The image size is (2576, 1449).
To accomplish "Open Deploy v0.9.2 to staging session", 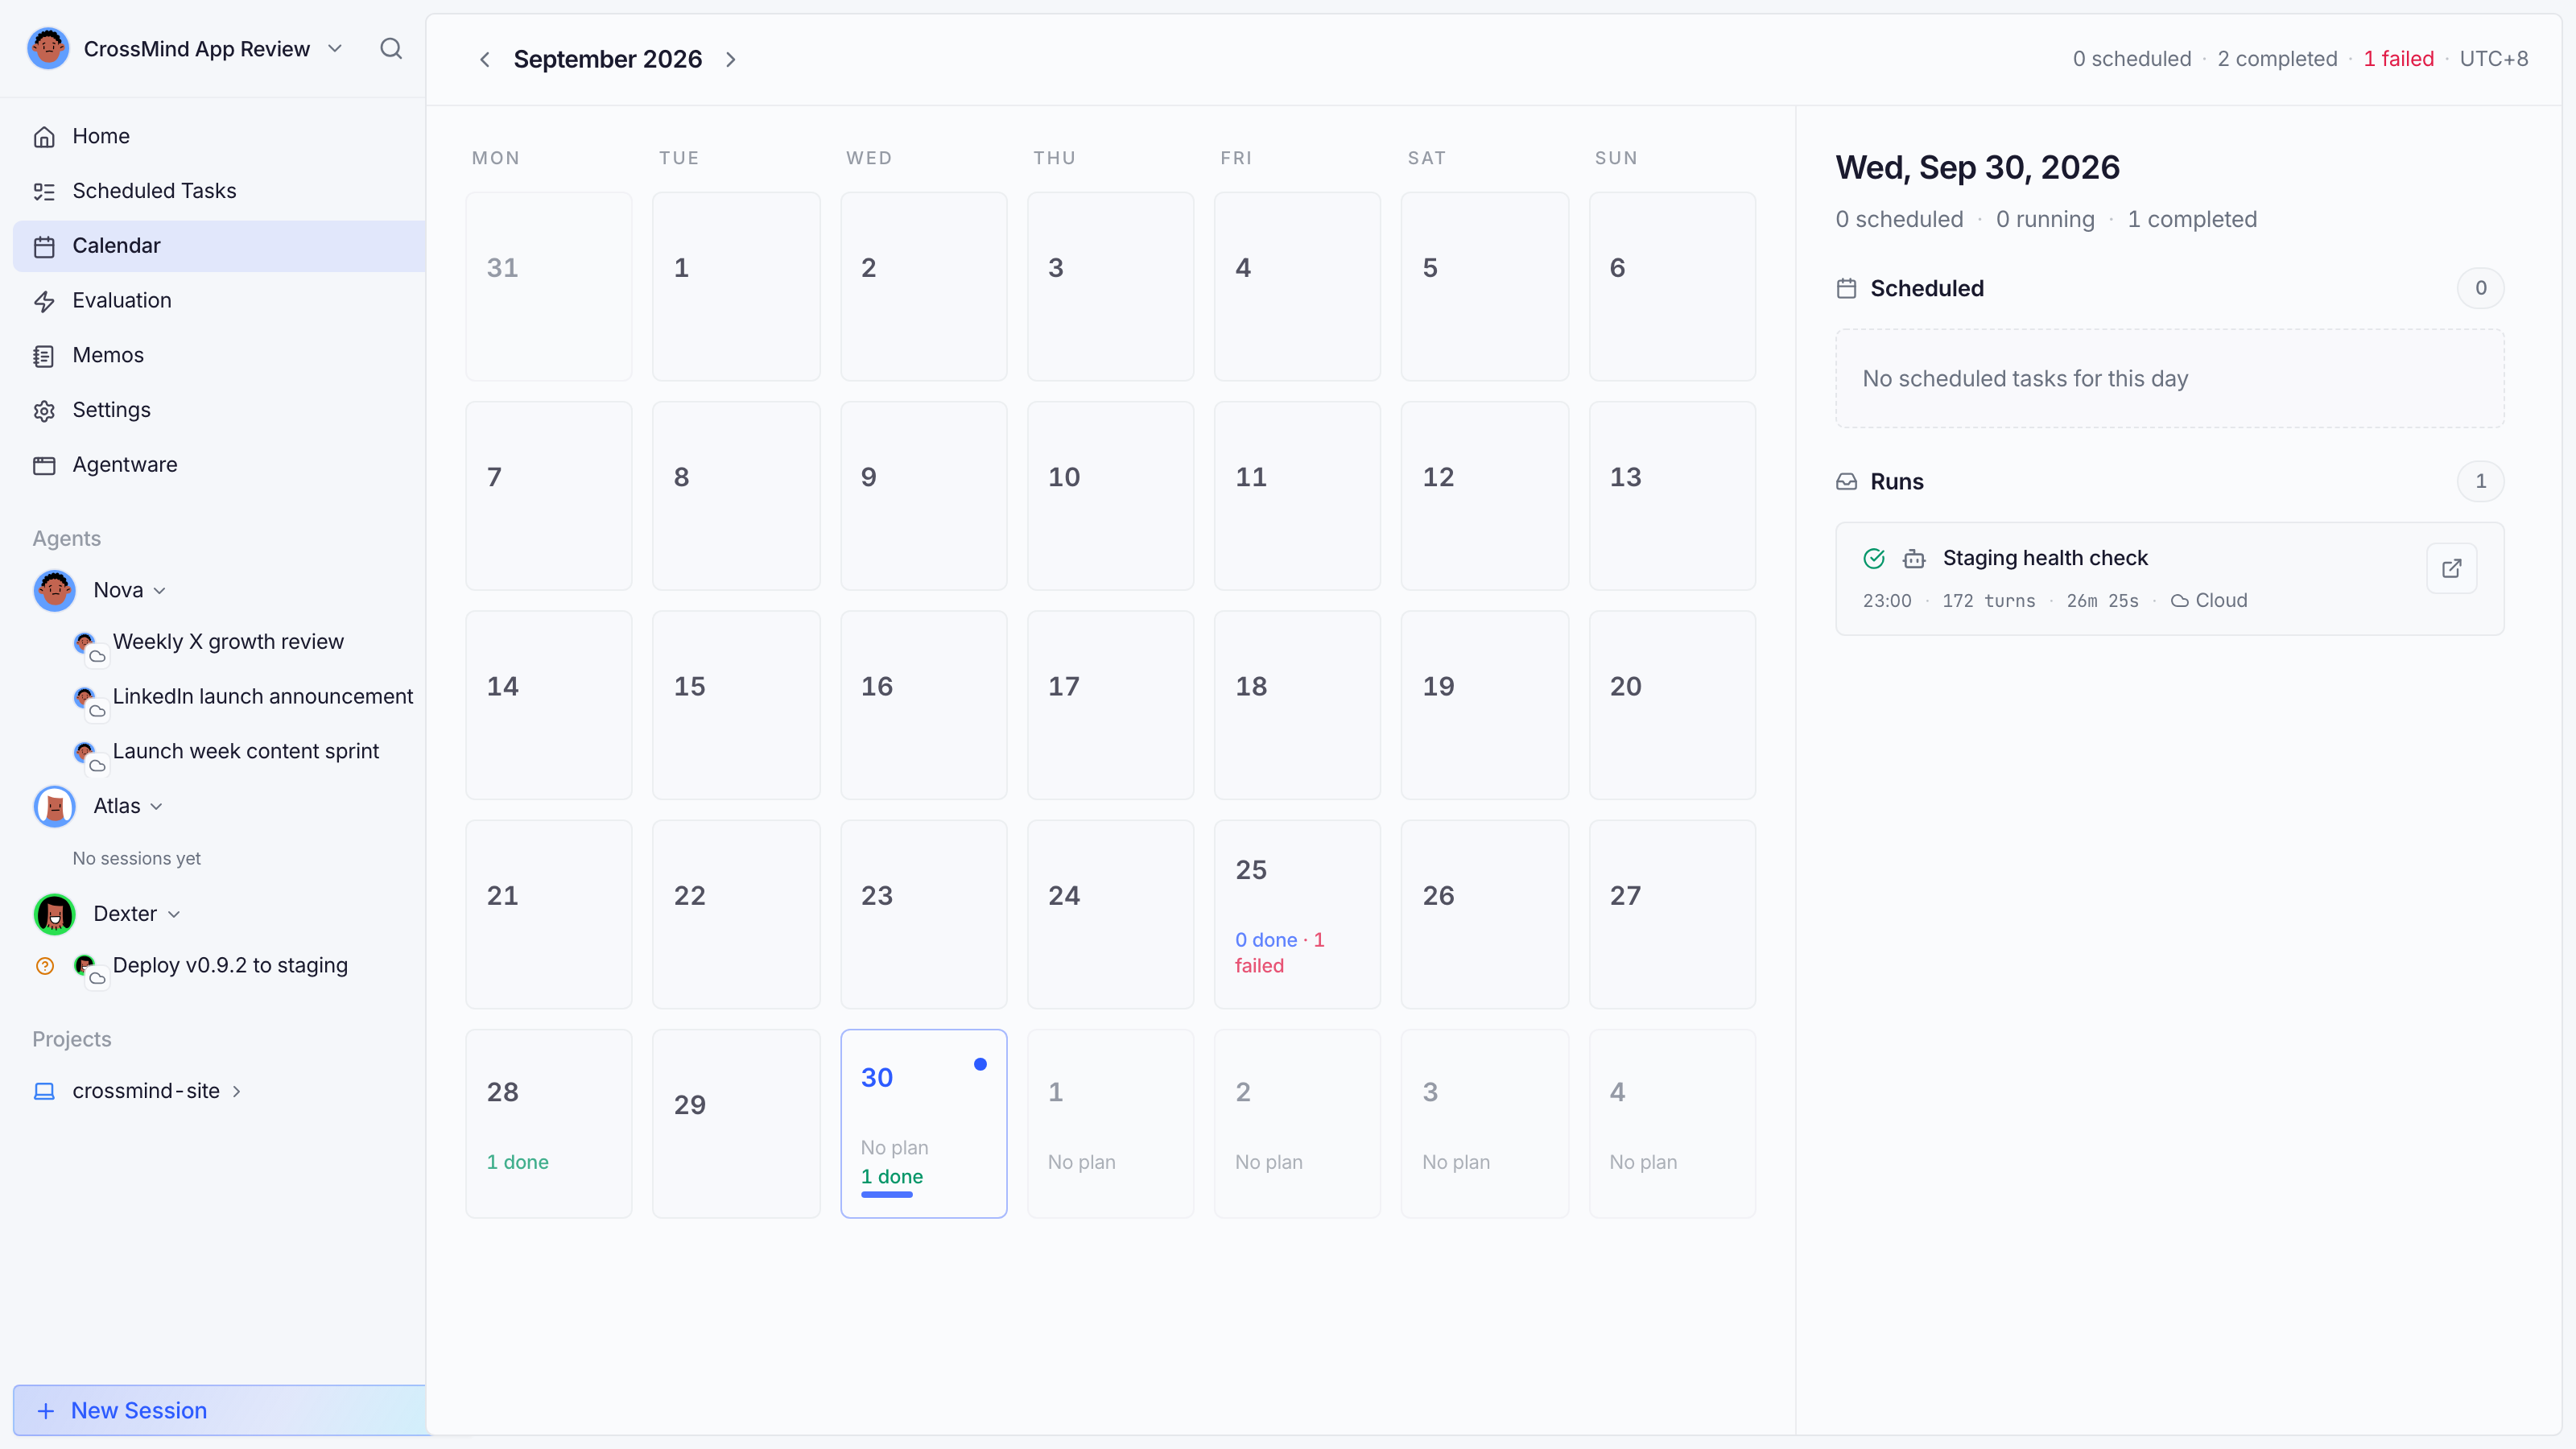I will point(230,966).
